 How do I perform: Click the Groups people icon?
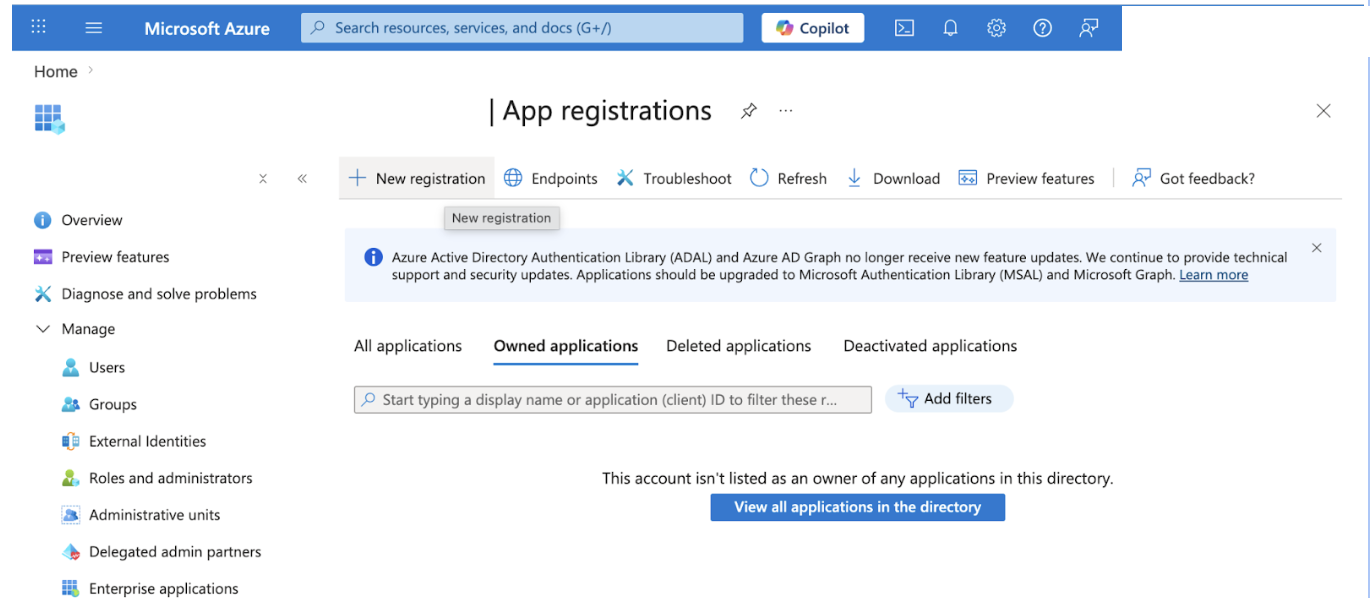(x=71, y=404)
